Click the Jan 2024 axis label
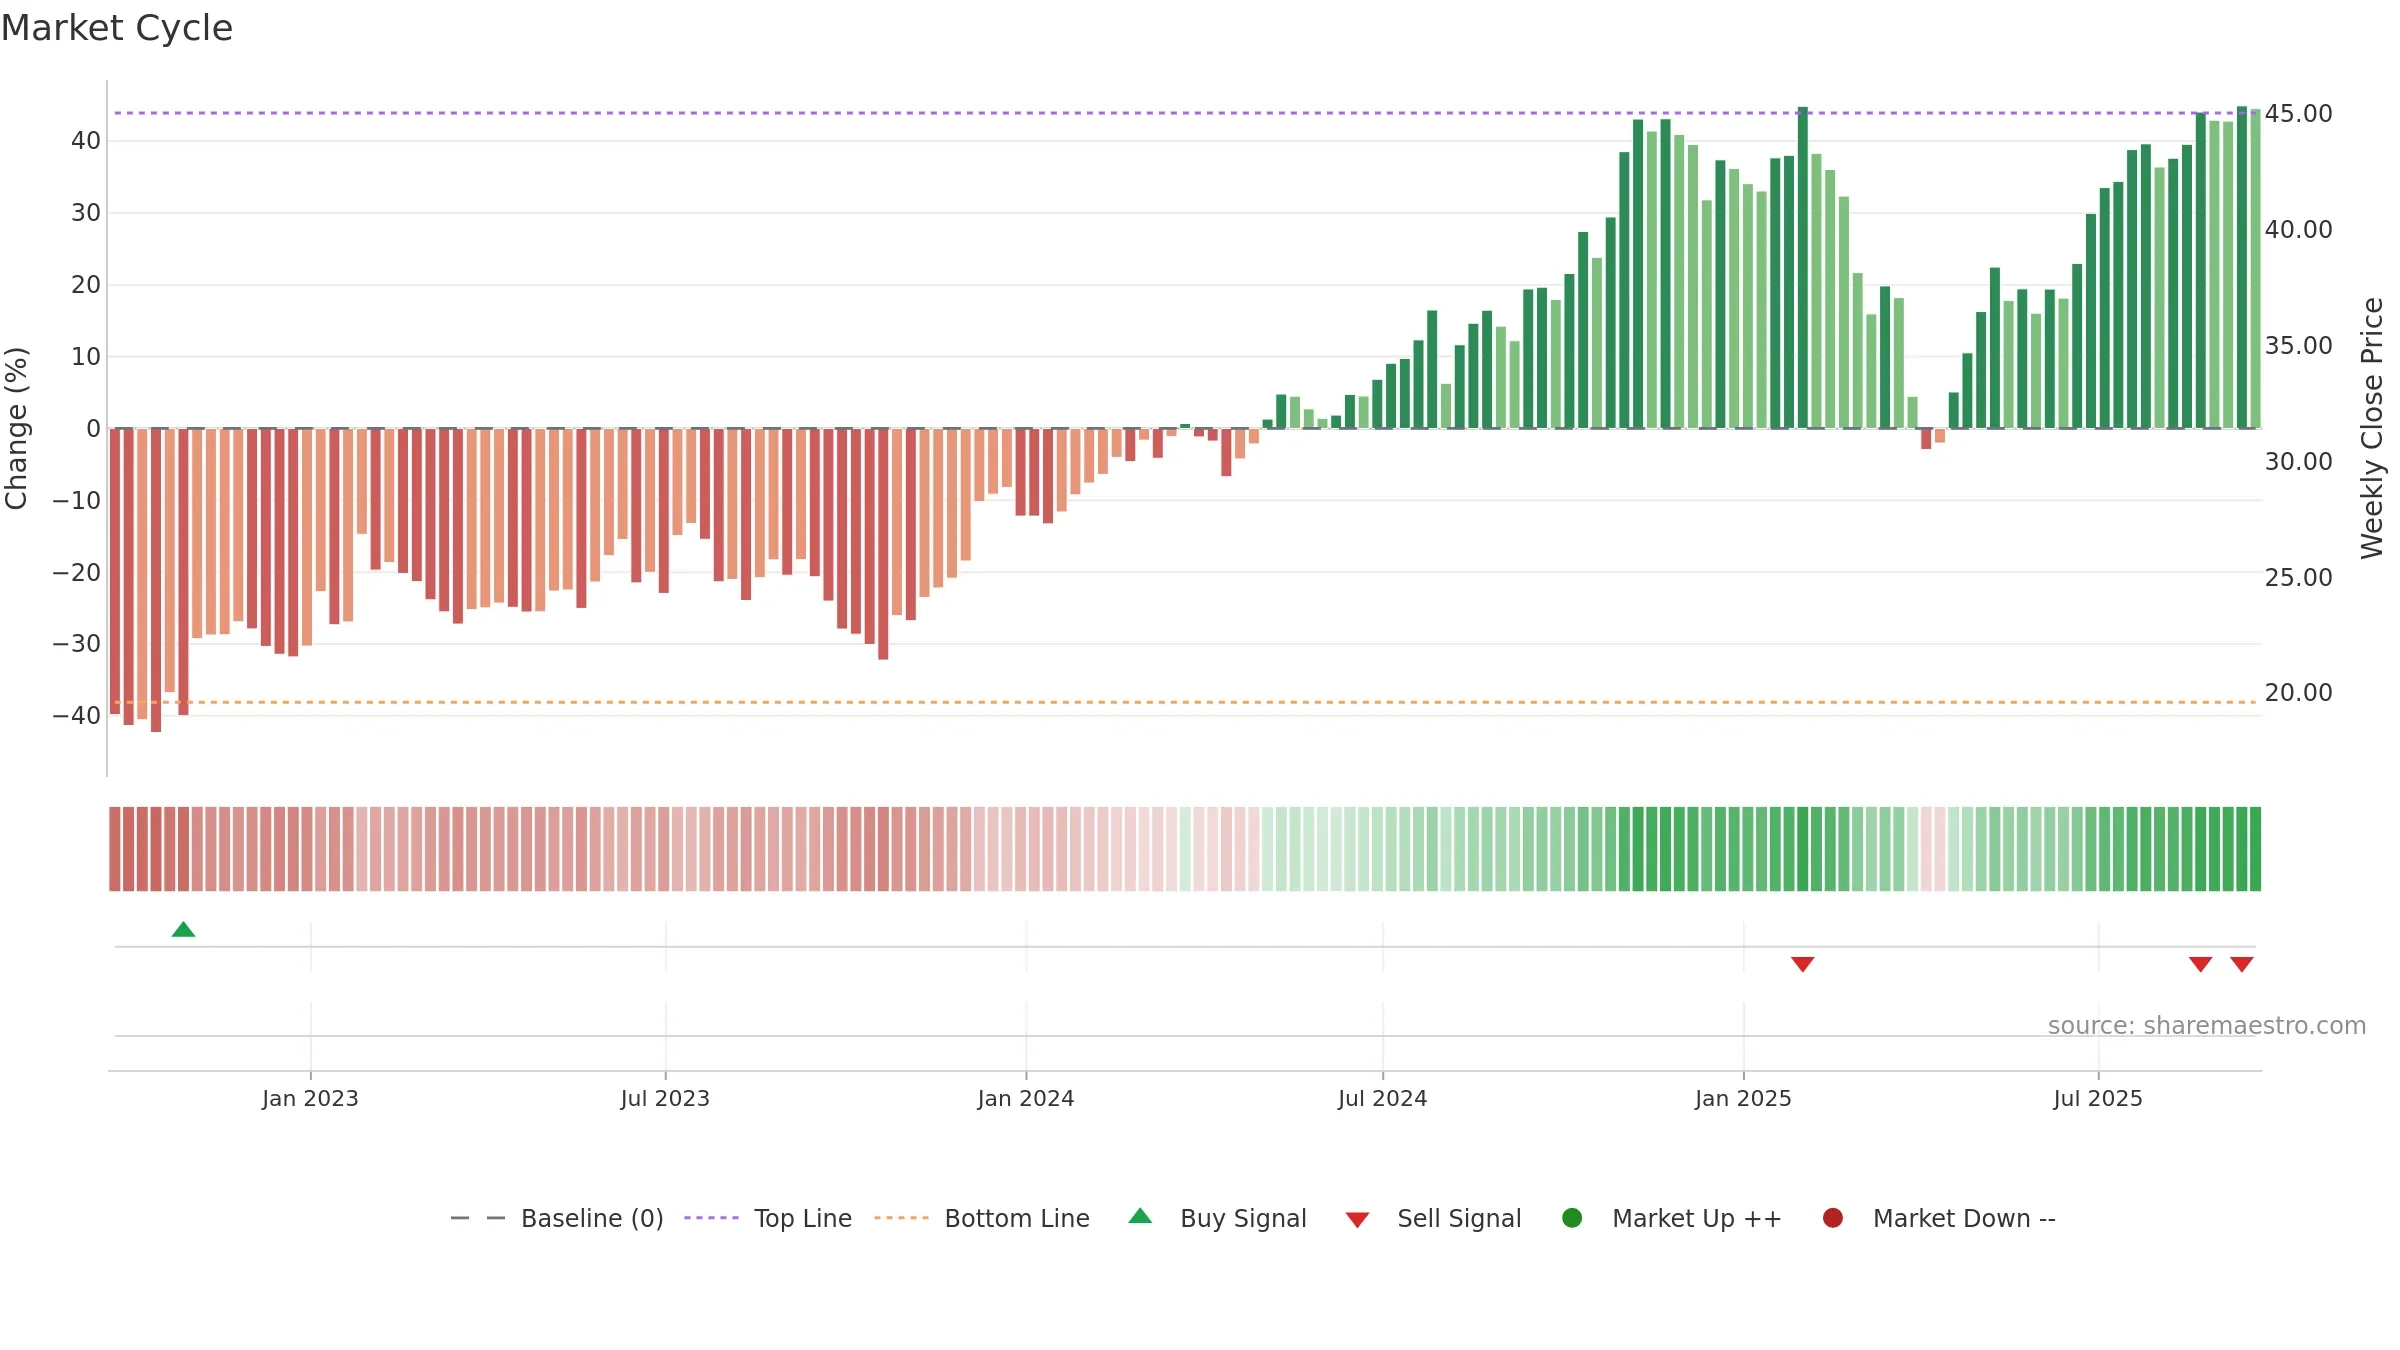 [x=1026, y=1099]
